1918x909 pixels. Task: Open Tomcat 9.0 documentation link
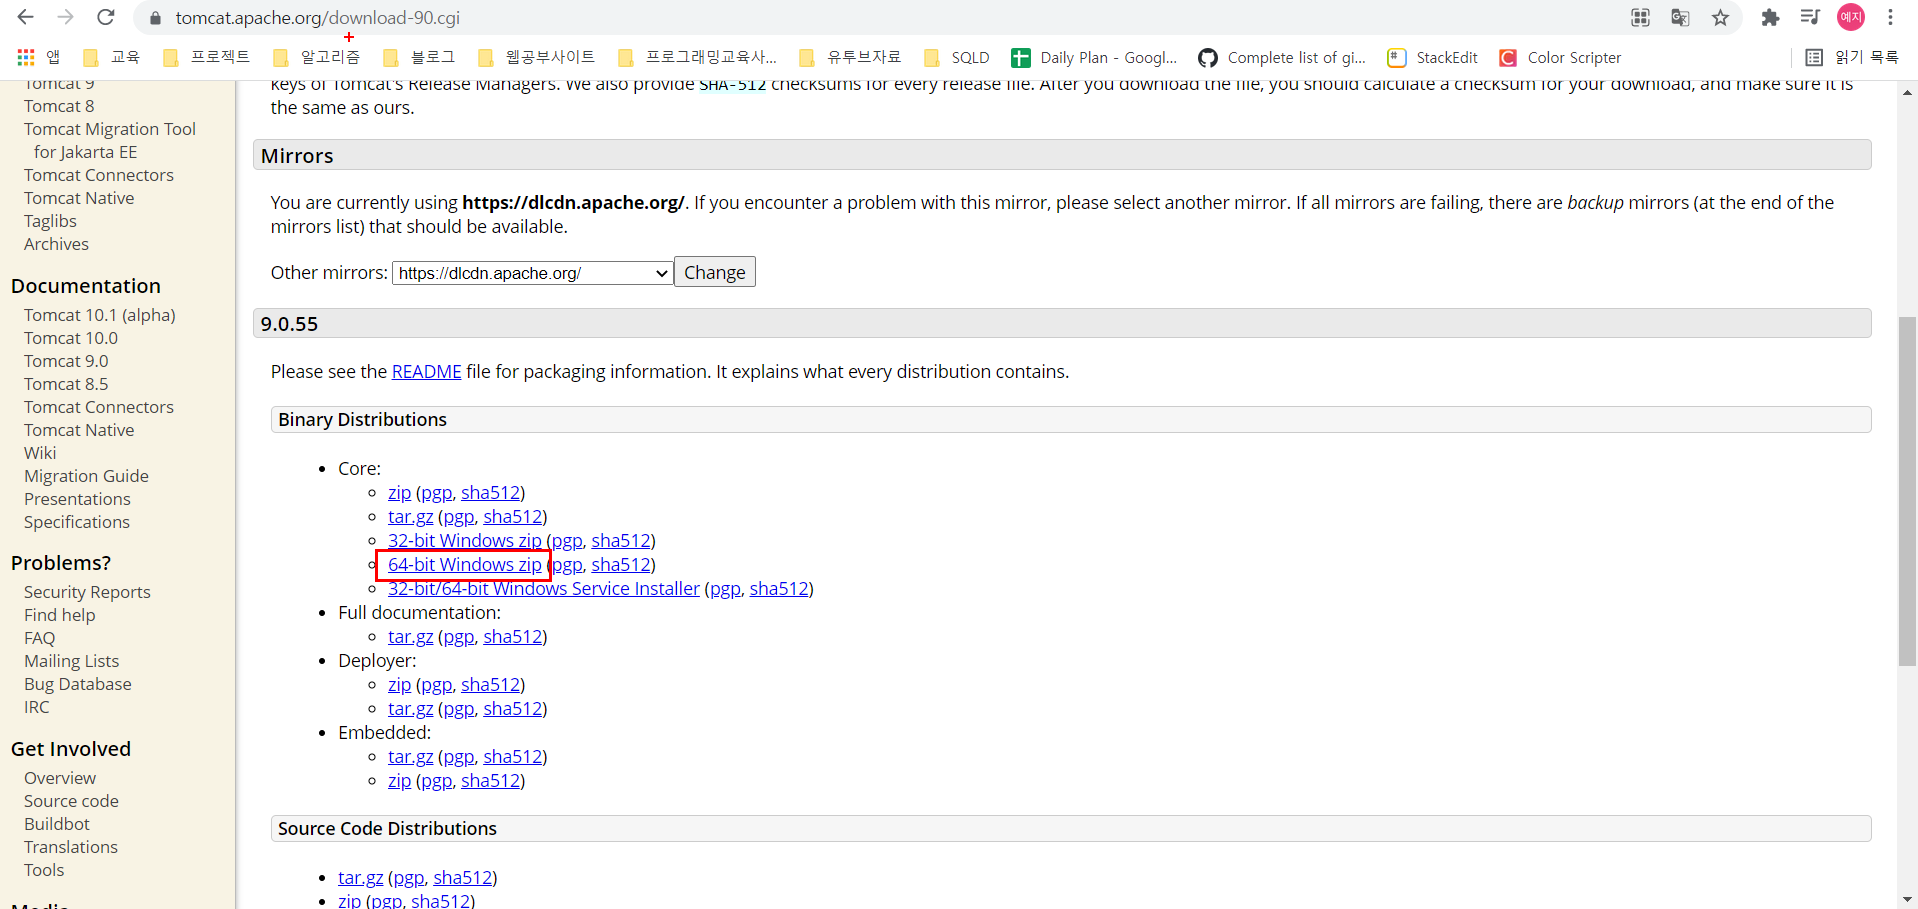66,361
